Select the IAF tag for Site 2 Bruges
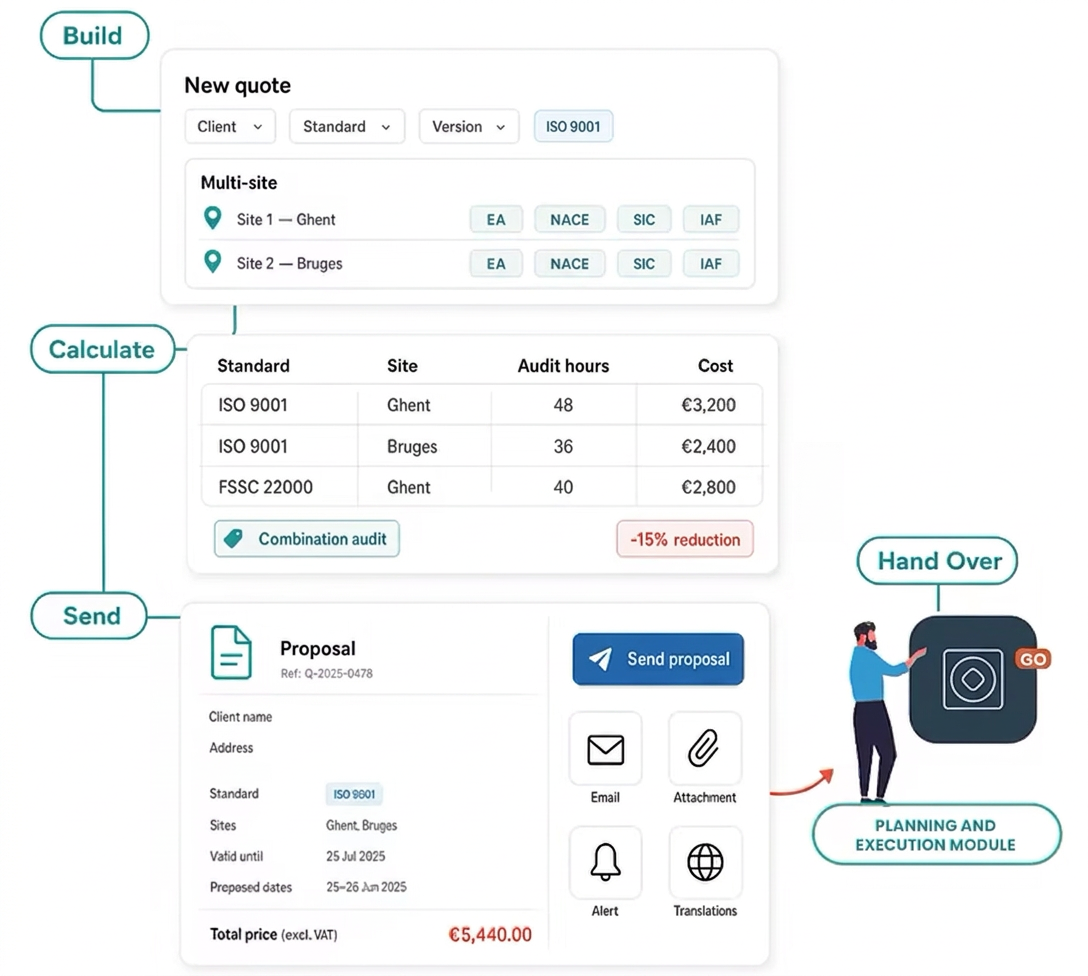The height and width of the screenshot is (976, 1088). [711, 264]
